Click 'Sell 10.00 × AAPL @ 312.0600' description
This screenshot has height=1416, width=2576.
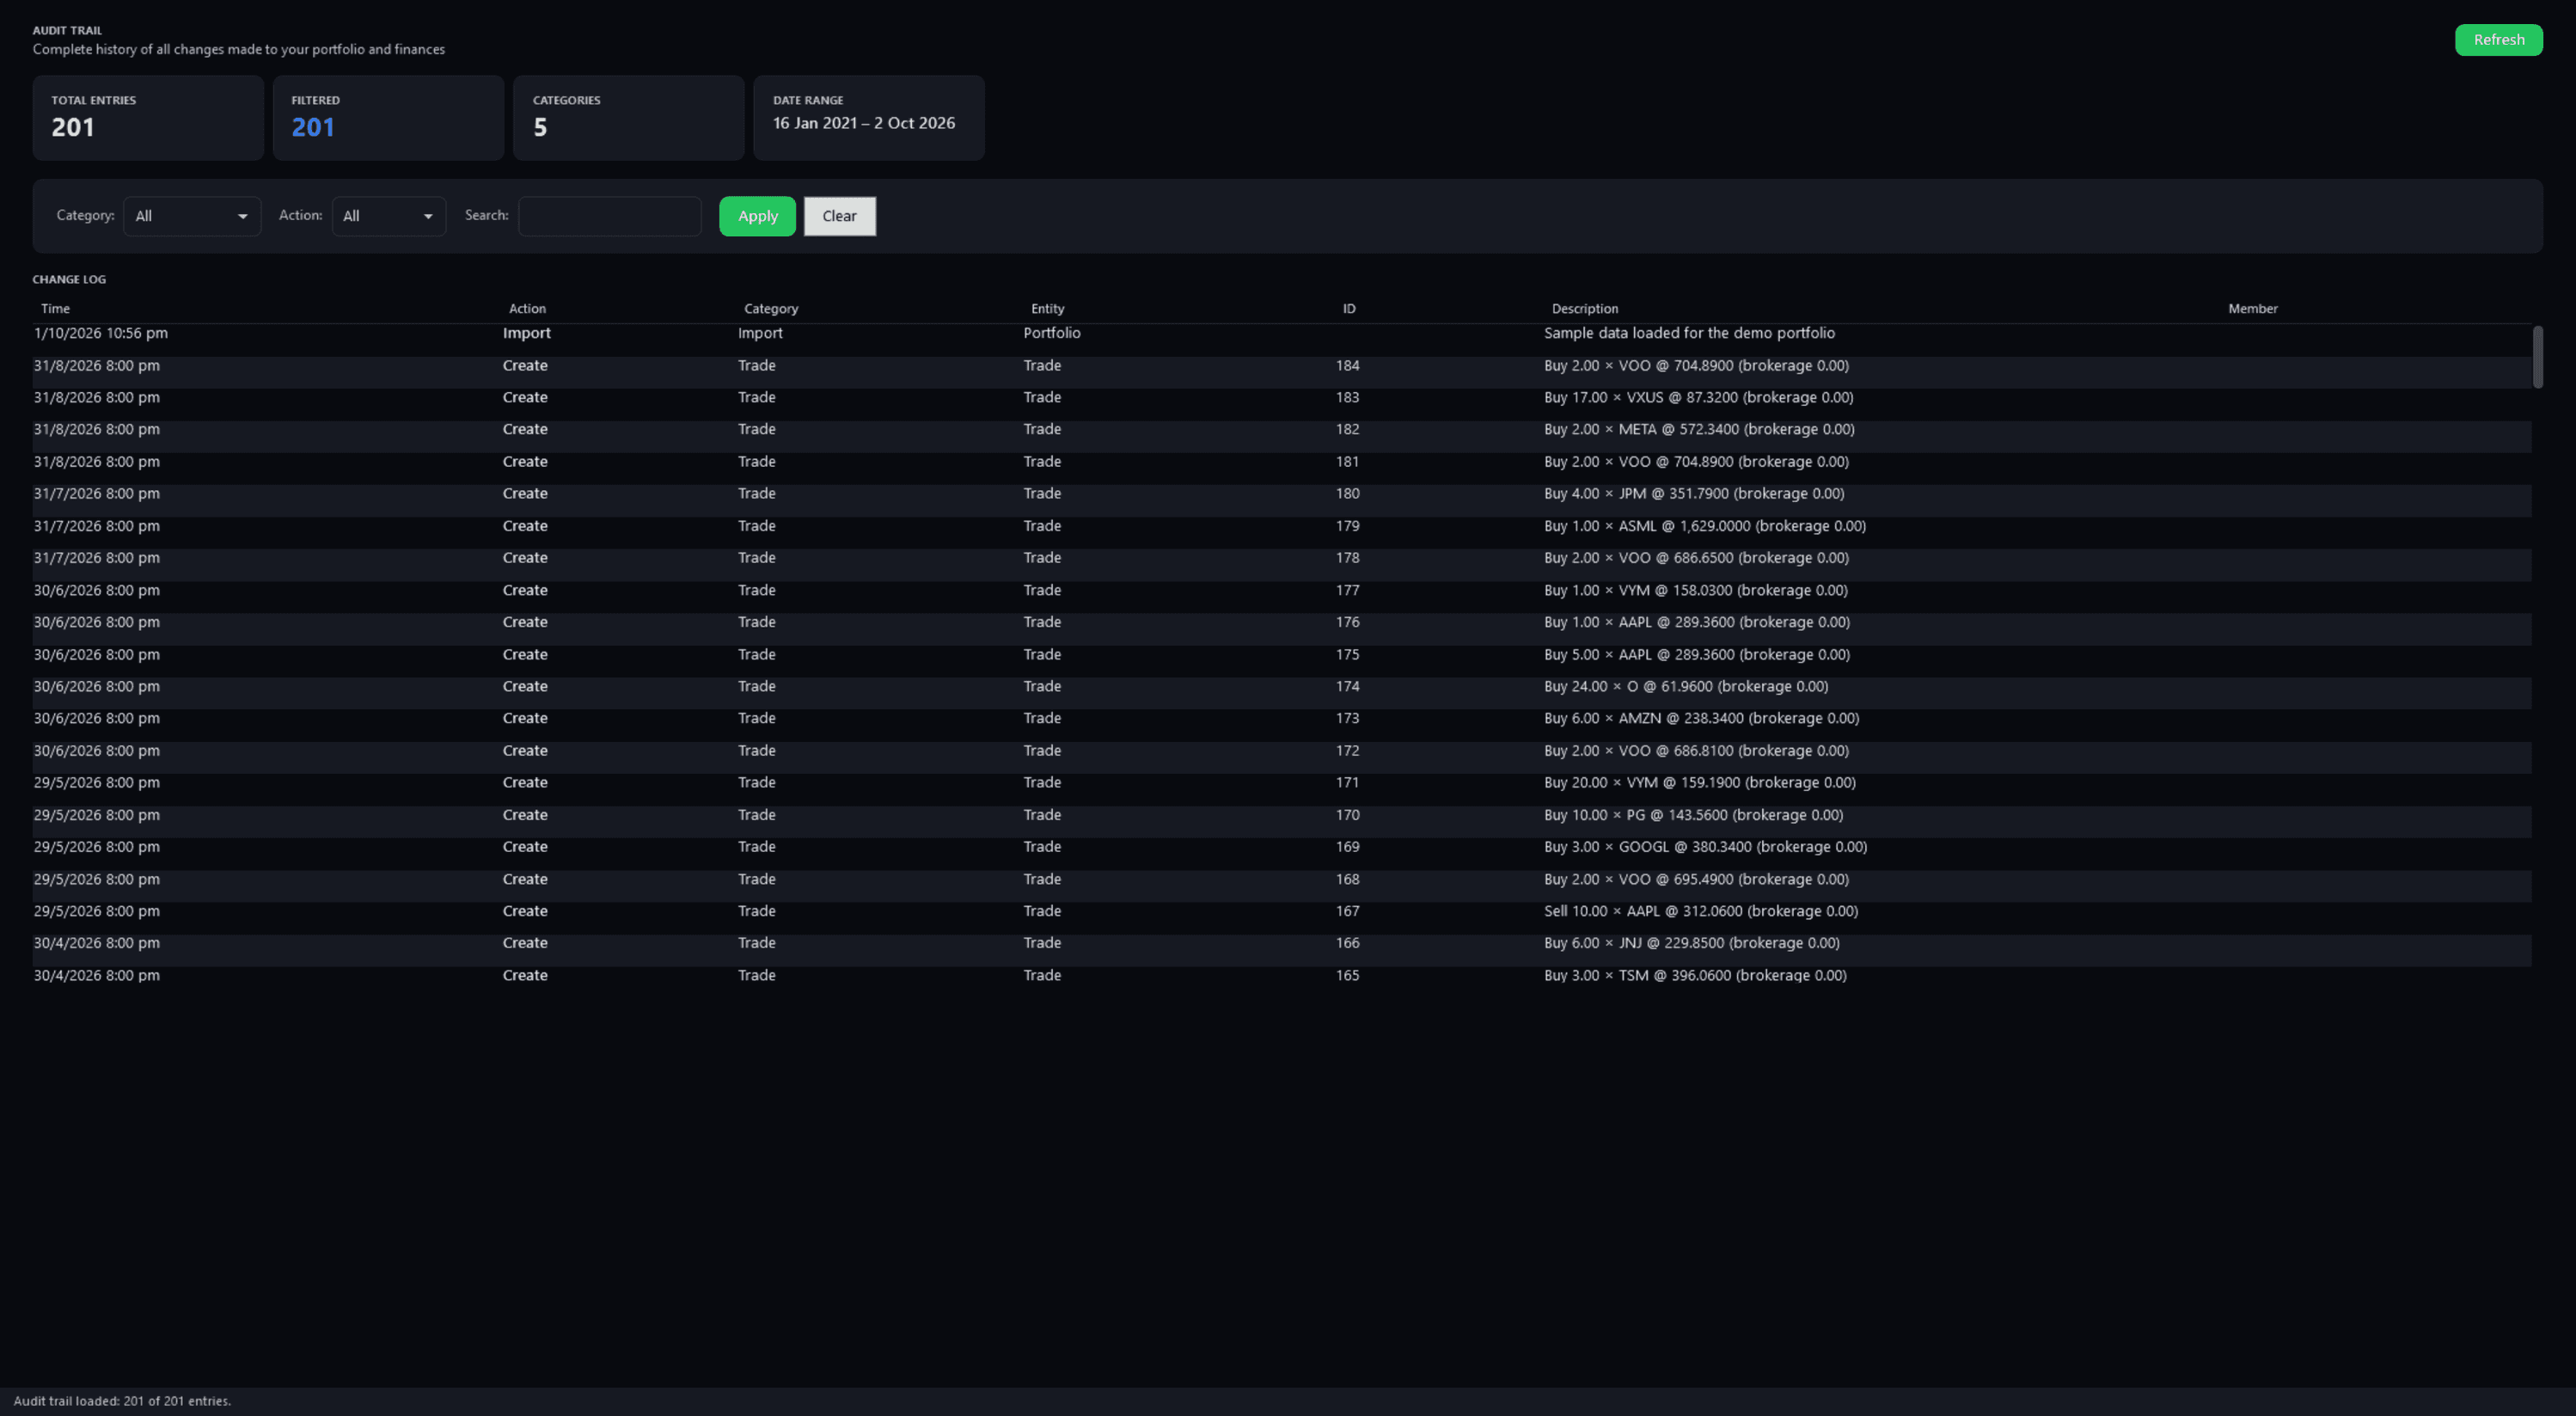tap(1701, 911)
